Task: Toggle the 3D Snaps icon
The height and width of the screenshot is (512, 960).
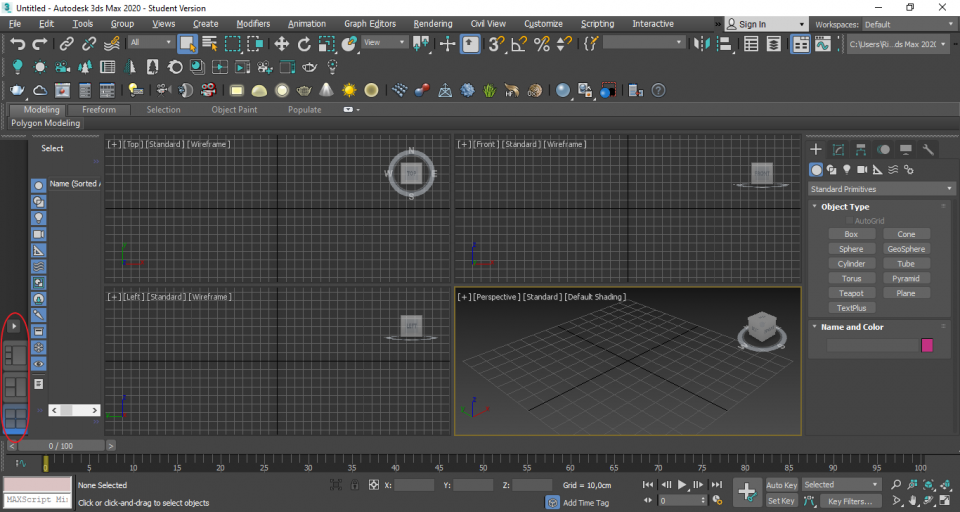Action: pyautogui.click(x=496, y=43)
